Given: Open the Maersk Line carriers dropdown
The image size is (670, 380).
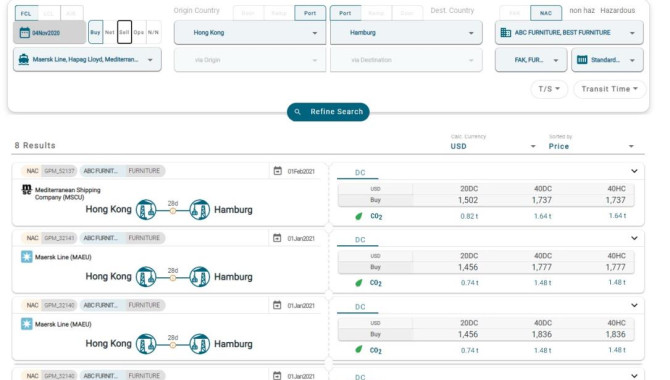Looking at the screenshot, I should click(x=87, y=59).
